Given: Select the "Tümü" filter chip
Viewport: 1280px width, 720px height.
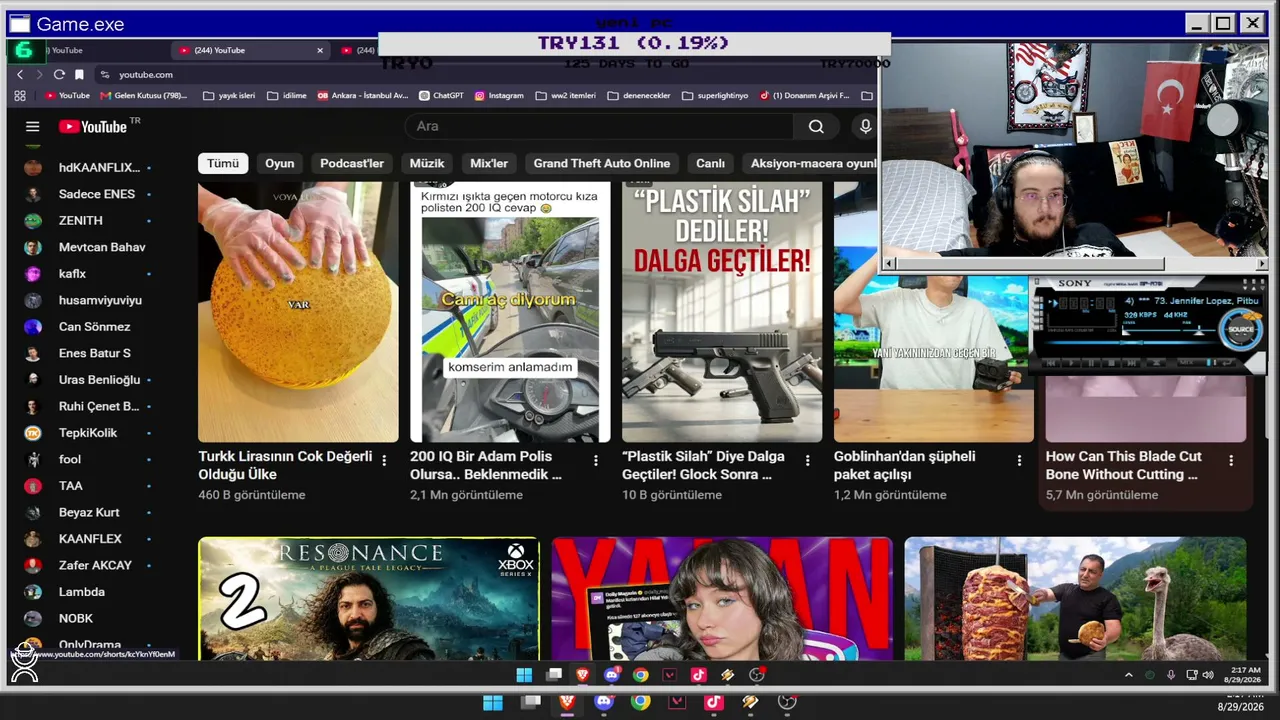Looking at the screenshot, I should click(x=223, y=163).
